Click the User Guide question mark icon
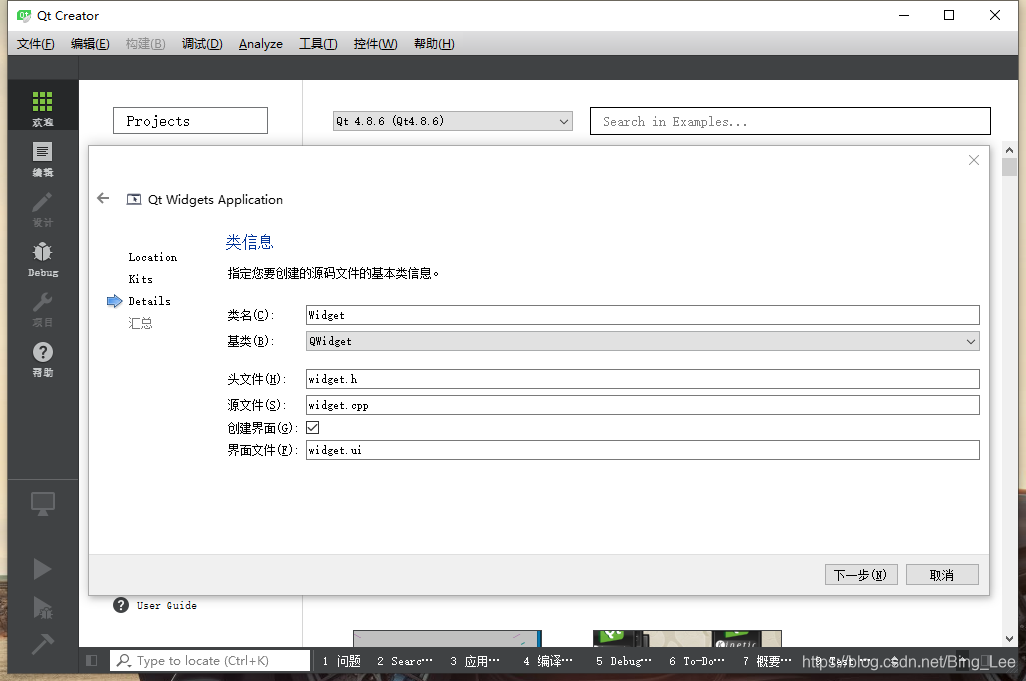Image resolution: width=1026 pixels, height=681 pixels. [x=121, y=605]
